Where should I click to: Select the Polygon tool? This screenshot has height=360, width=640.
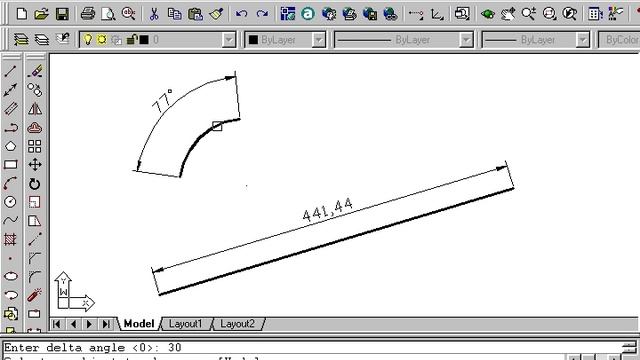coord(11,146)
